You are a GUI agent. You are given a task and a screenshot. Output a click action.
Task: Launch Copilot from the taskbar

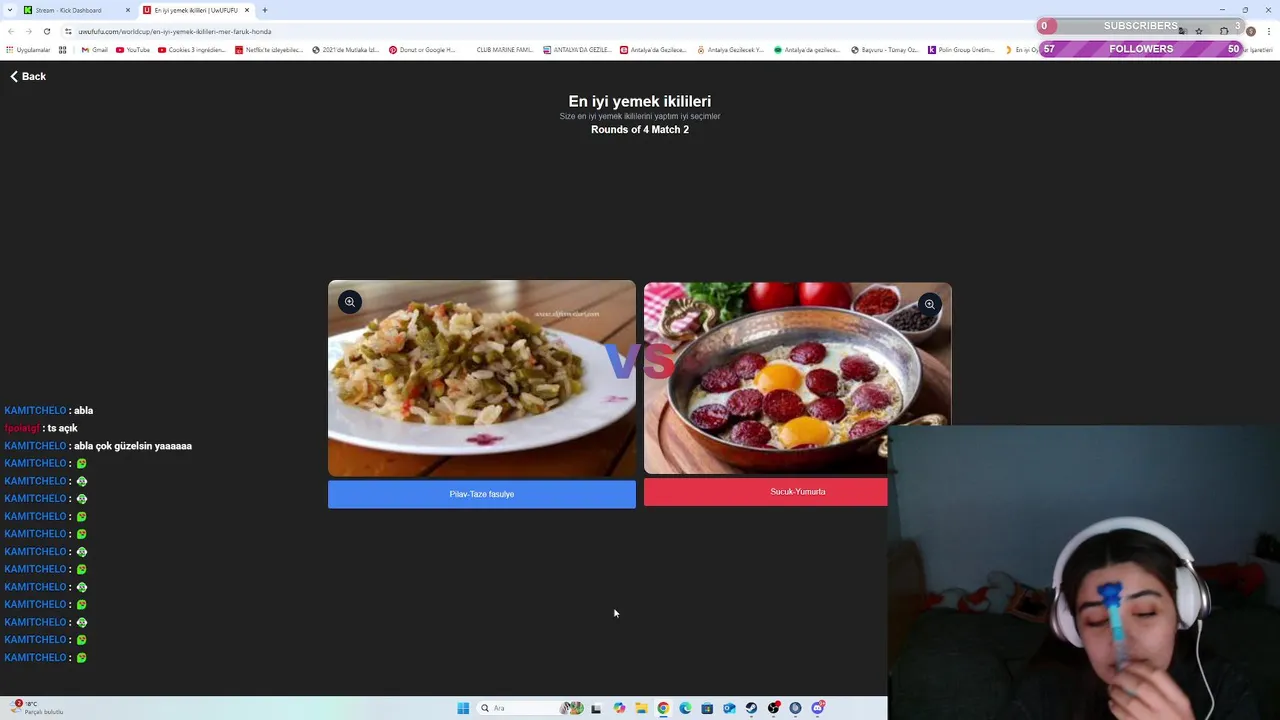click(619, 708)
